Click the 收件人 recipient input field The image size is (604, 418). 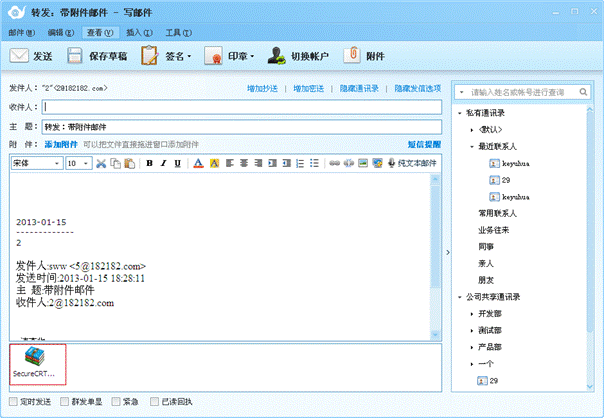(x=240, y=107)
